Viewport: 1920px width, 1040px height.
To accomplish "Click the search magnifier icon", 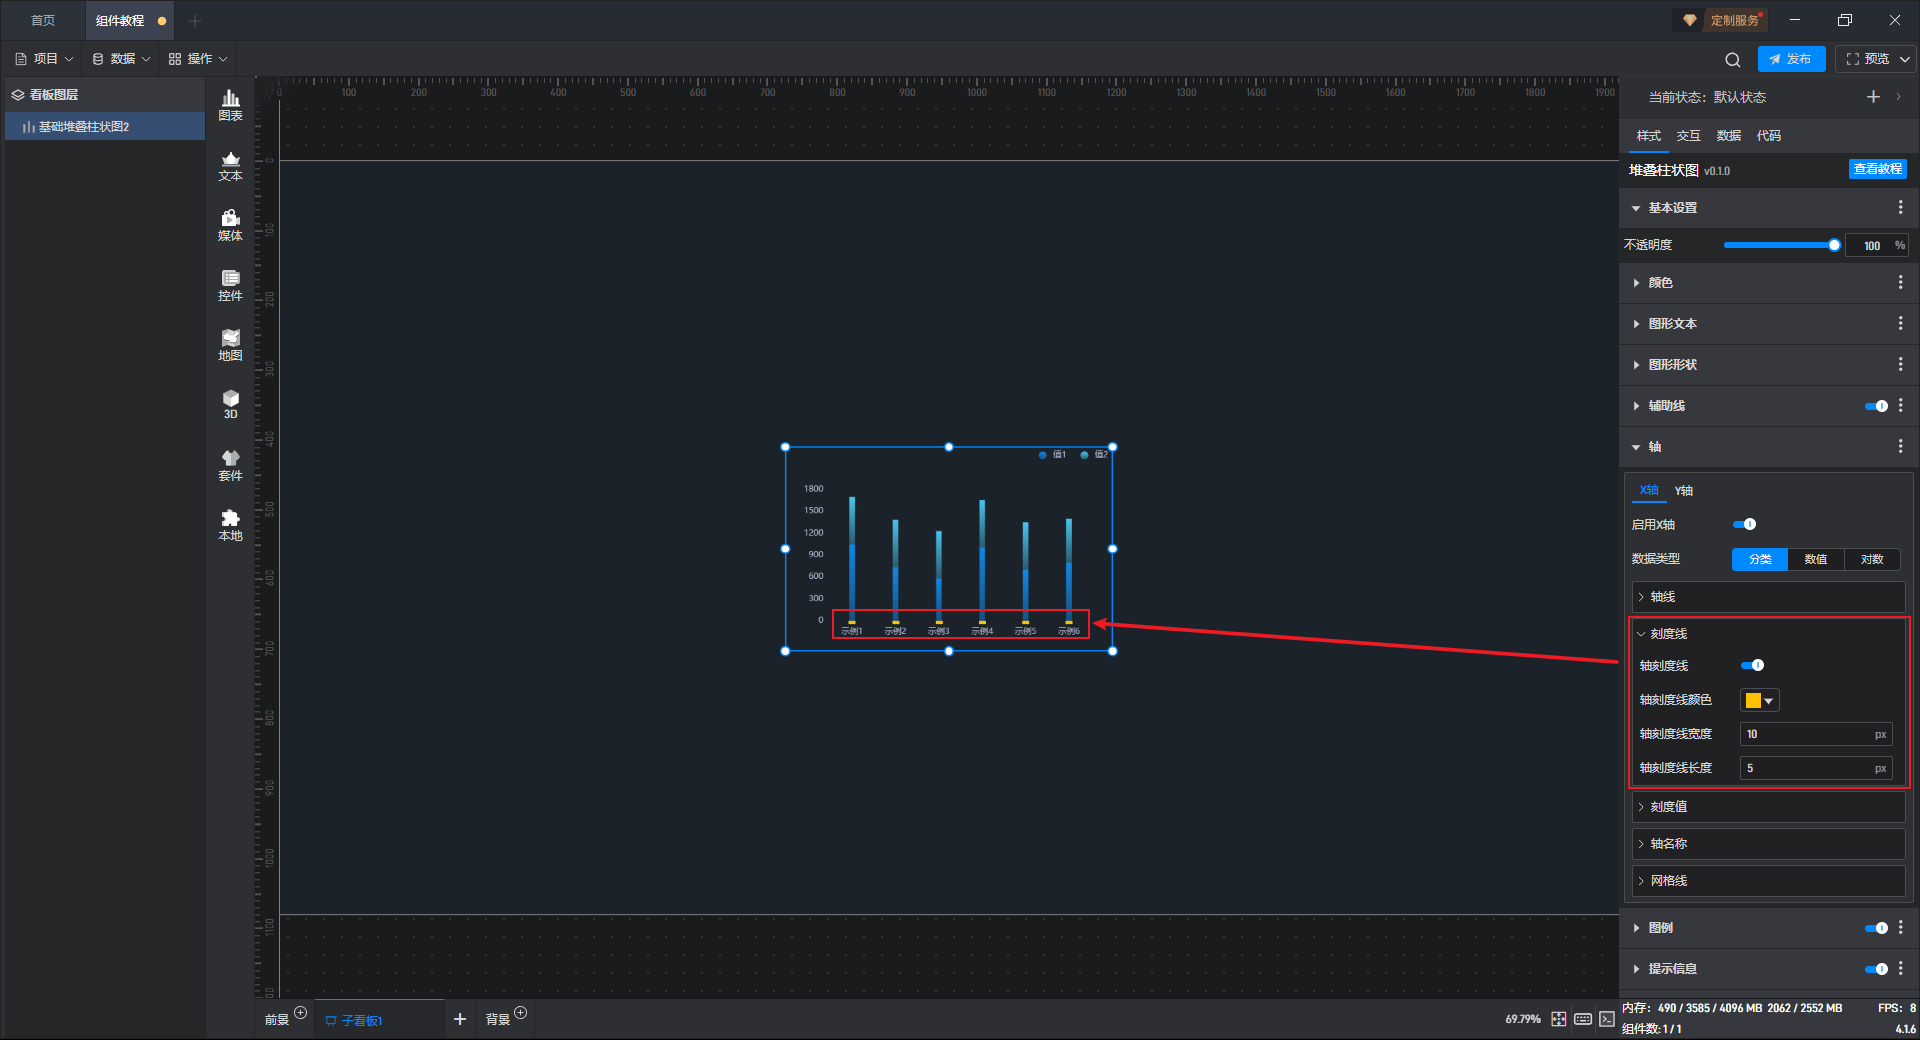I will (x=1733, y=60).
